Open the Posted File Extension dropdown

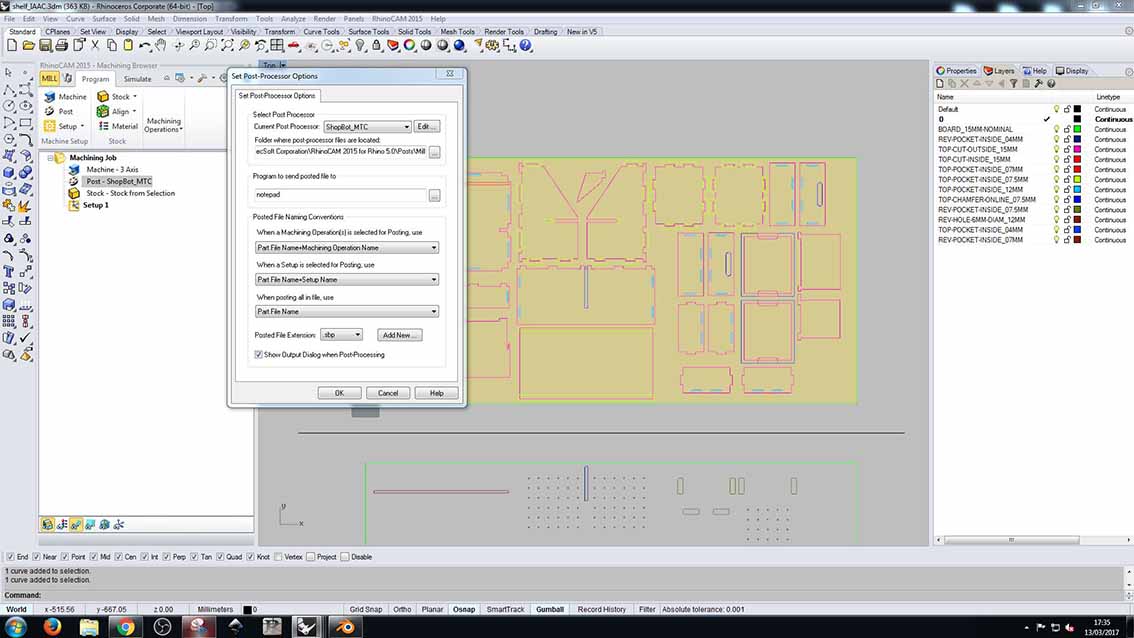[x=341, y=335]
